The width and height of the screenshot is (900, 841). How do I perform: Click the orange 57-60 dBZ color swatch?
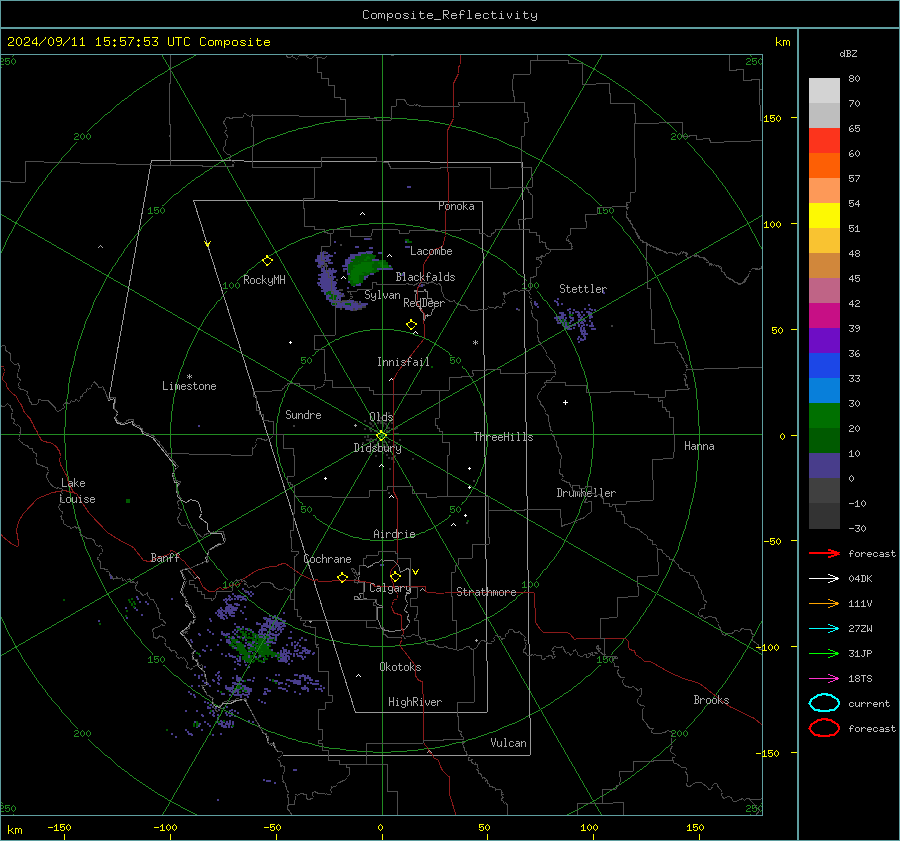tap(824, 165)
